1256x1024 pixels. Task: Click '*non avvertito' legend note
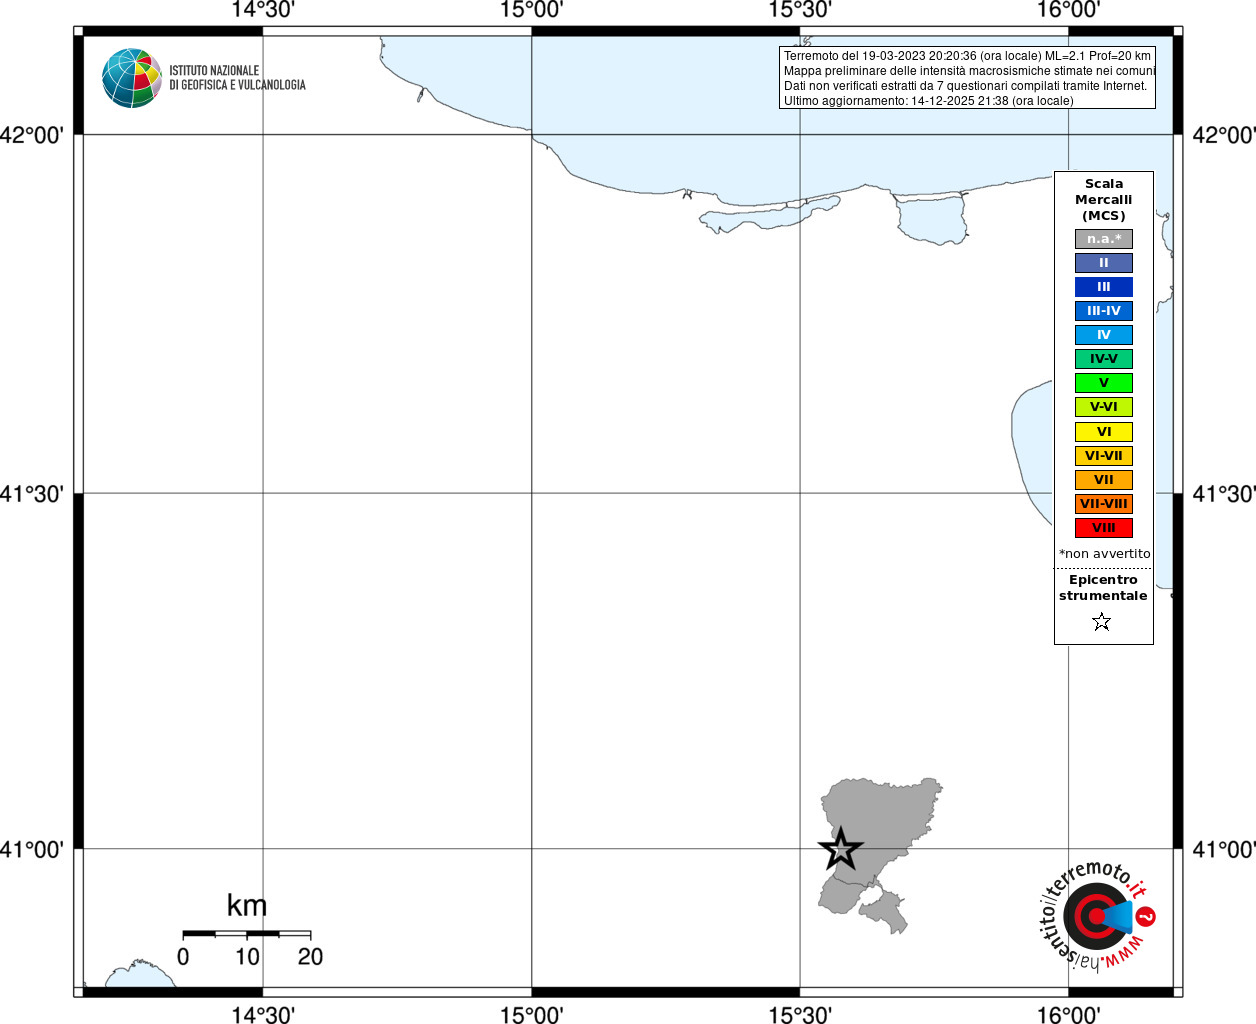point(1105,554)
